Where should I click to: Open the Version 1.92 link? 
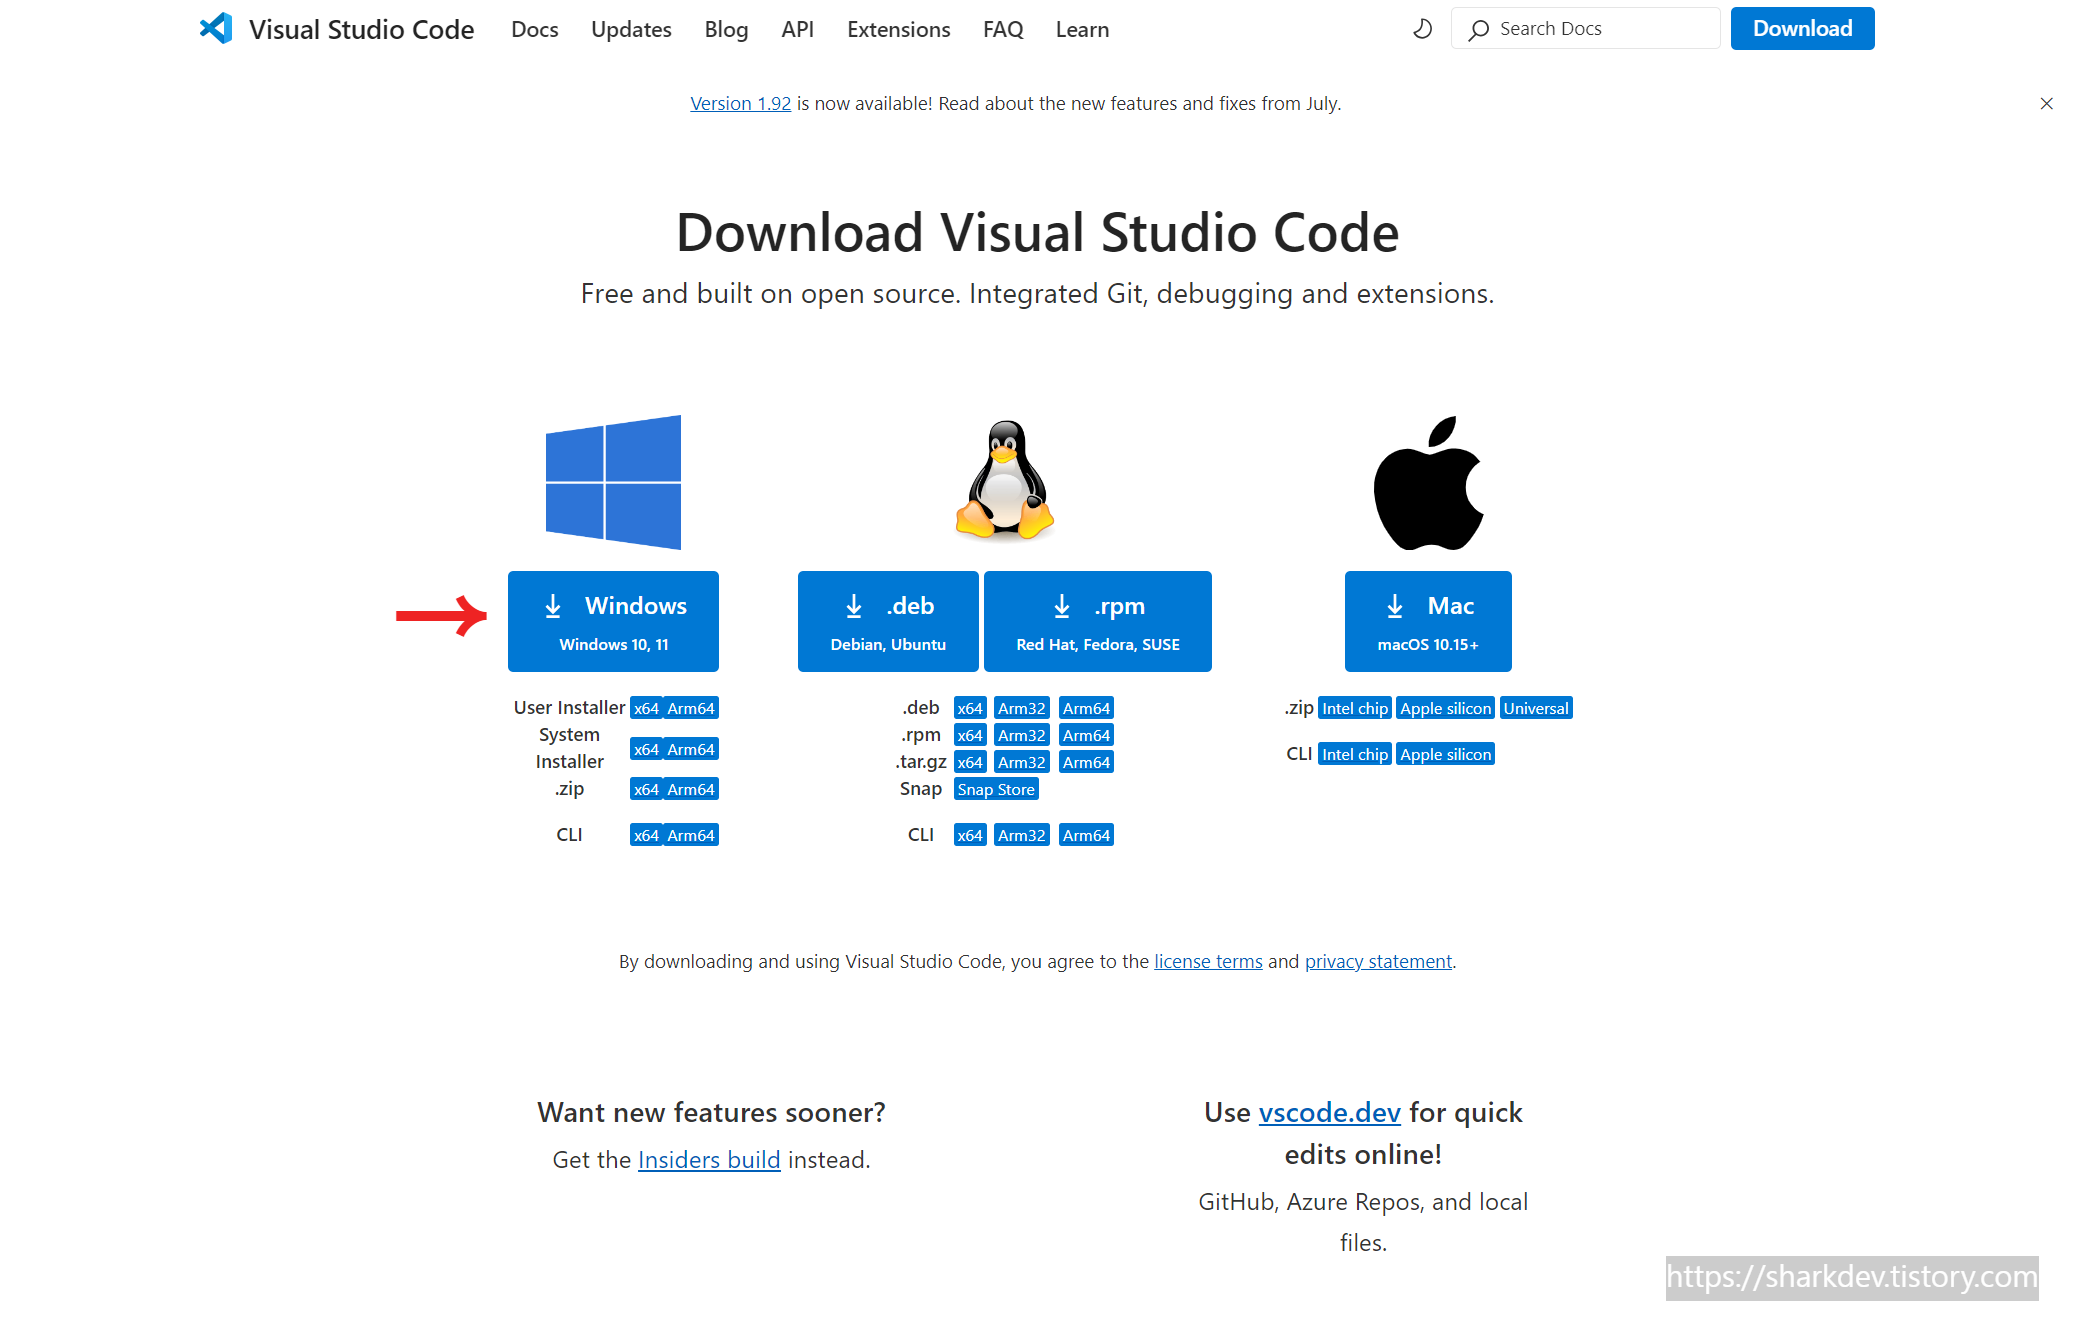click(740, 103)
